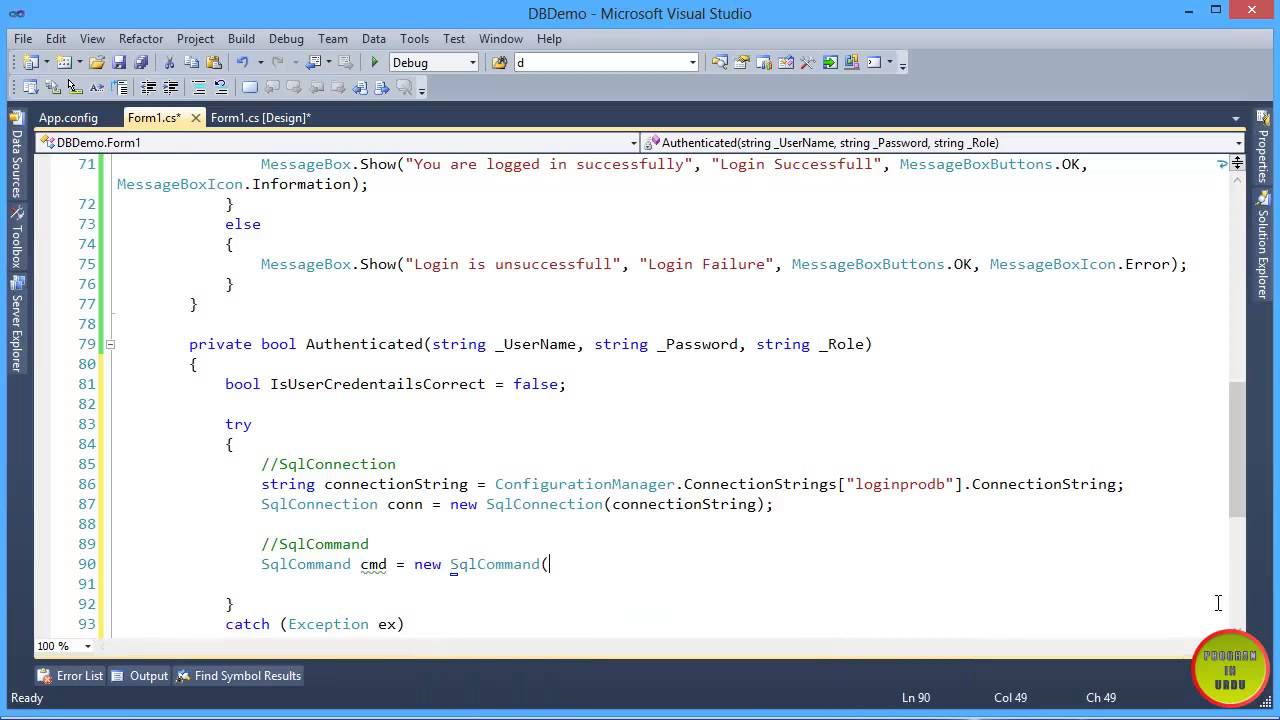1280x720 pixels.
Task: Click the Decrease Indent icon
Action: (148, 87)
